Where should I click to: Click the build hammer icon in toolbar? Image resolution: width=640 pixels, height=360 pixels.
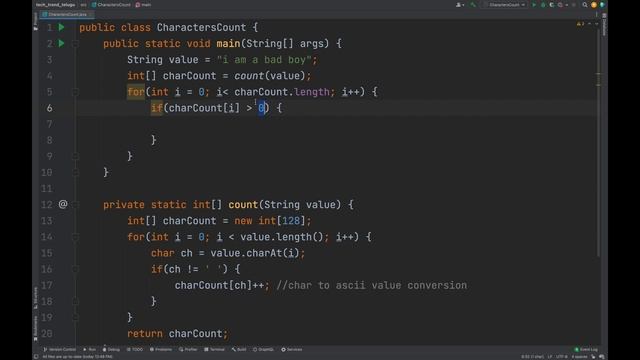pyautogui.click(x=473, y=5)
